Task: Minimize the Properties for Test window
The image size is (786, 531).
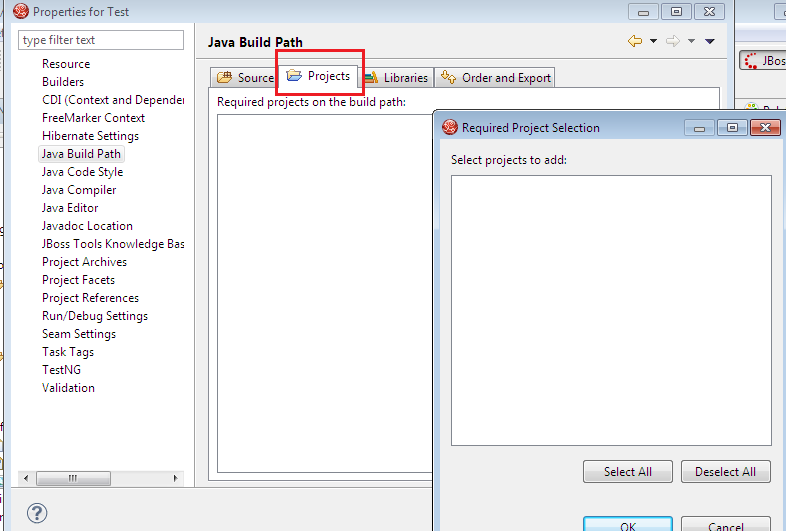Action: click(x=644, y=12)
